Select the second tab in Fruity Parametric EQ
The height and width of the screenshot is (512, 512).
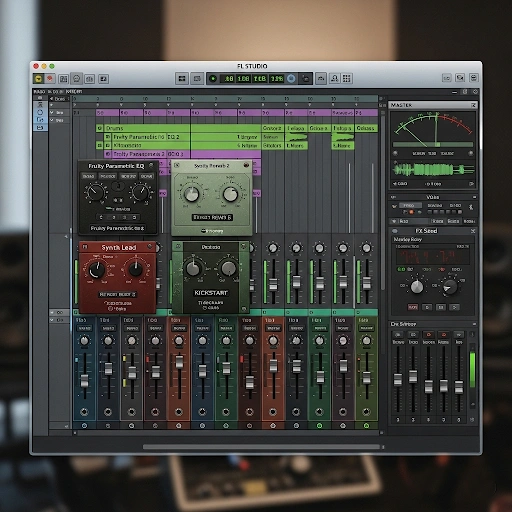108,176
